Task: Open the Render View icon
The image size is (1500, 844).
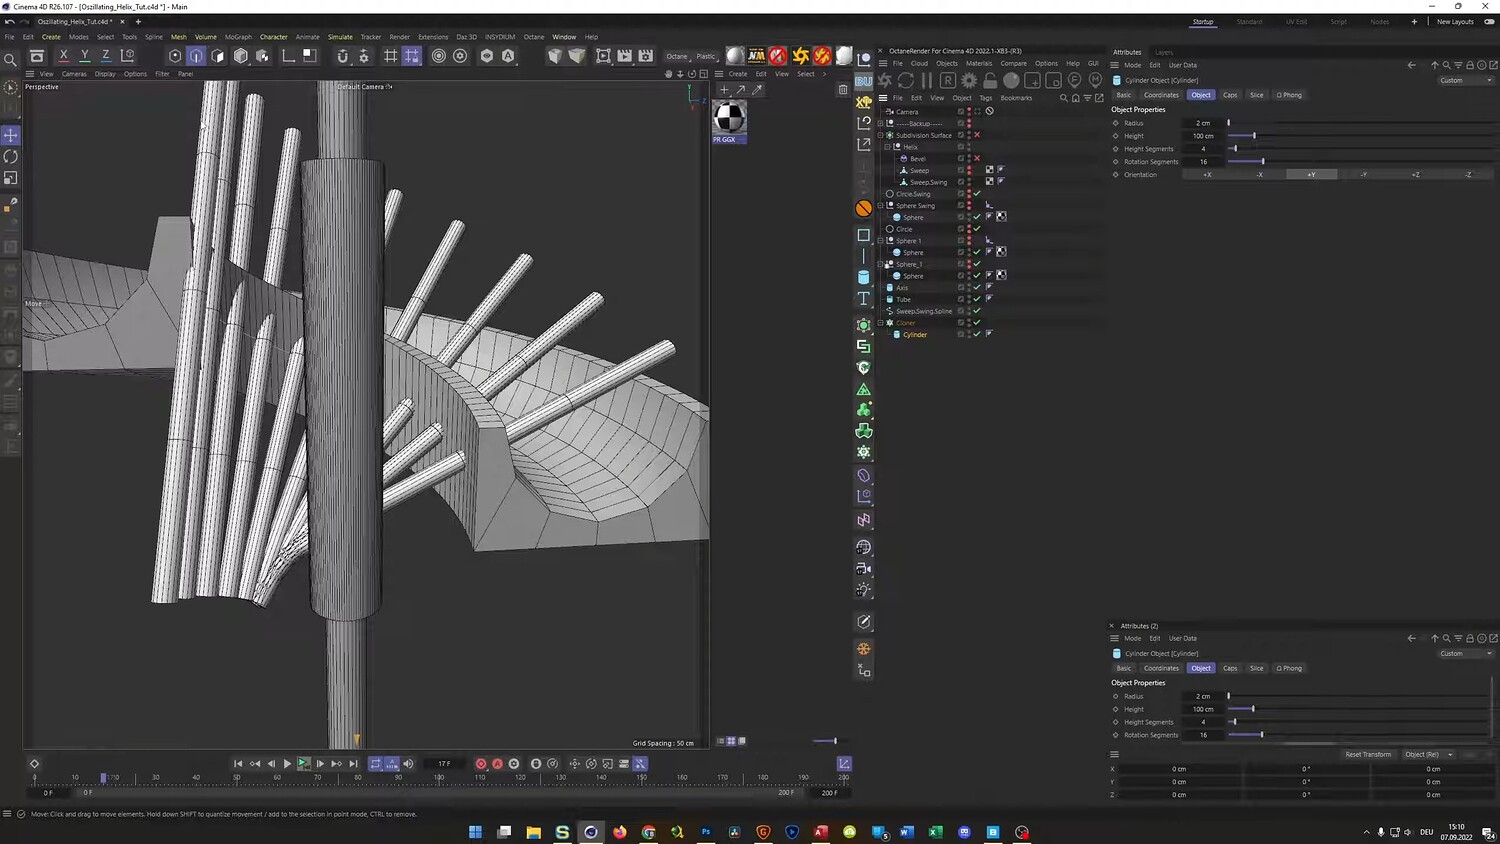Action: (x=603, y=56)
